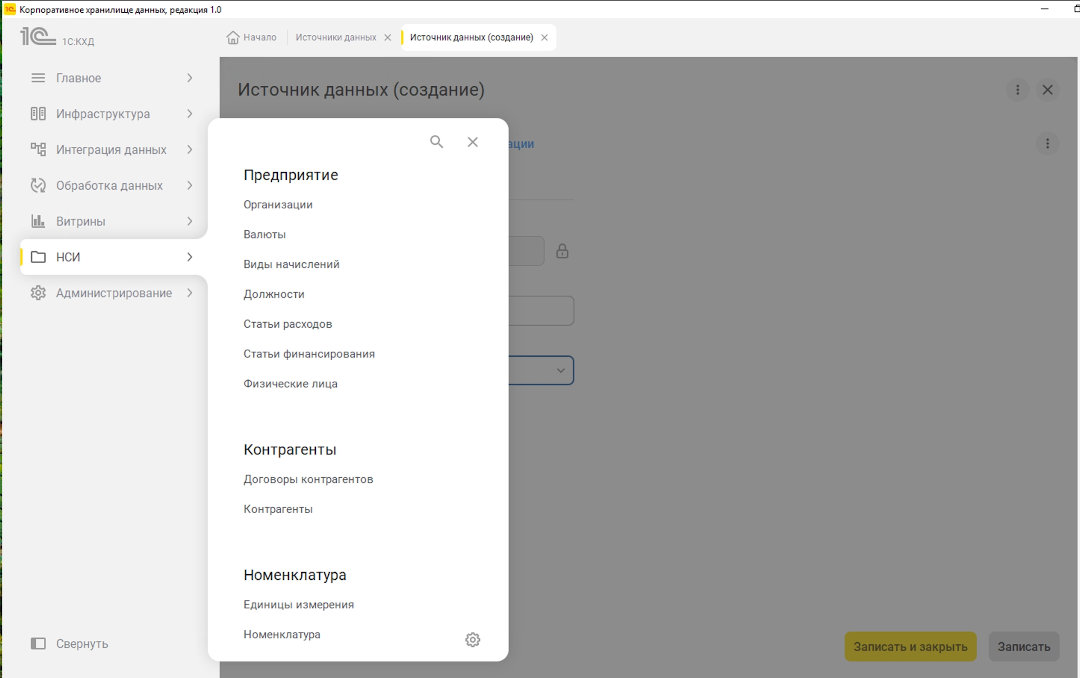This screenshot has height=678, width=1080.
Task: Close the Источник данных (создание) tab
Action: tap(544, 38)
